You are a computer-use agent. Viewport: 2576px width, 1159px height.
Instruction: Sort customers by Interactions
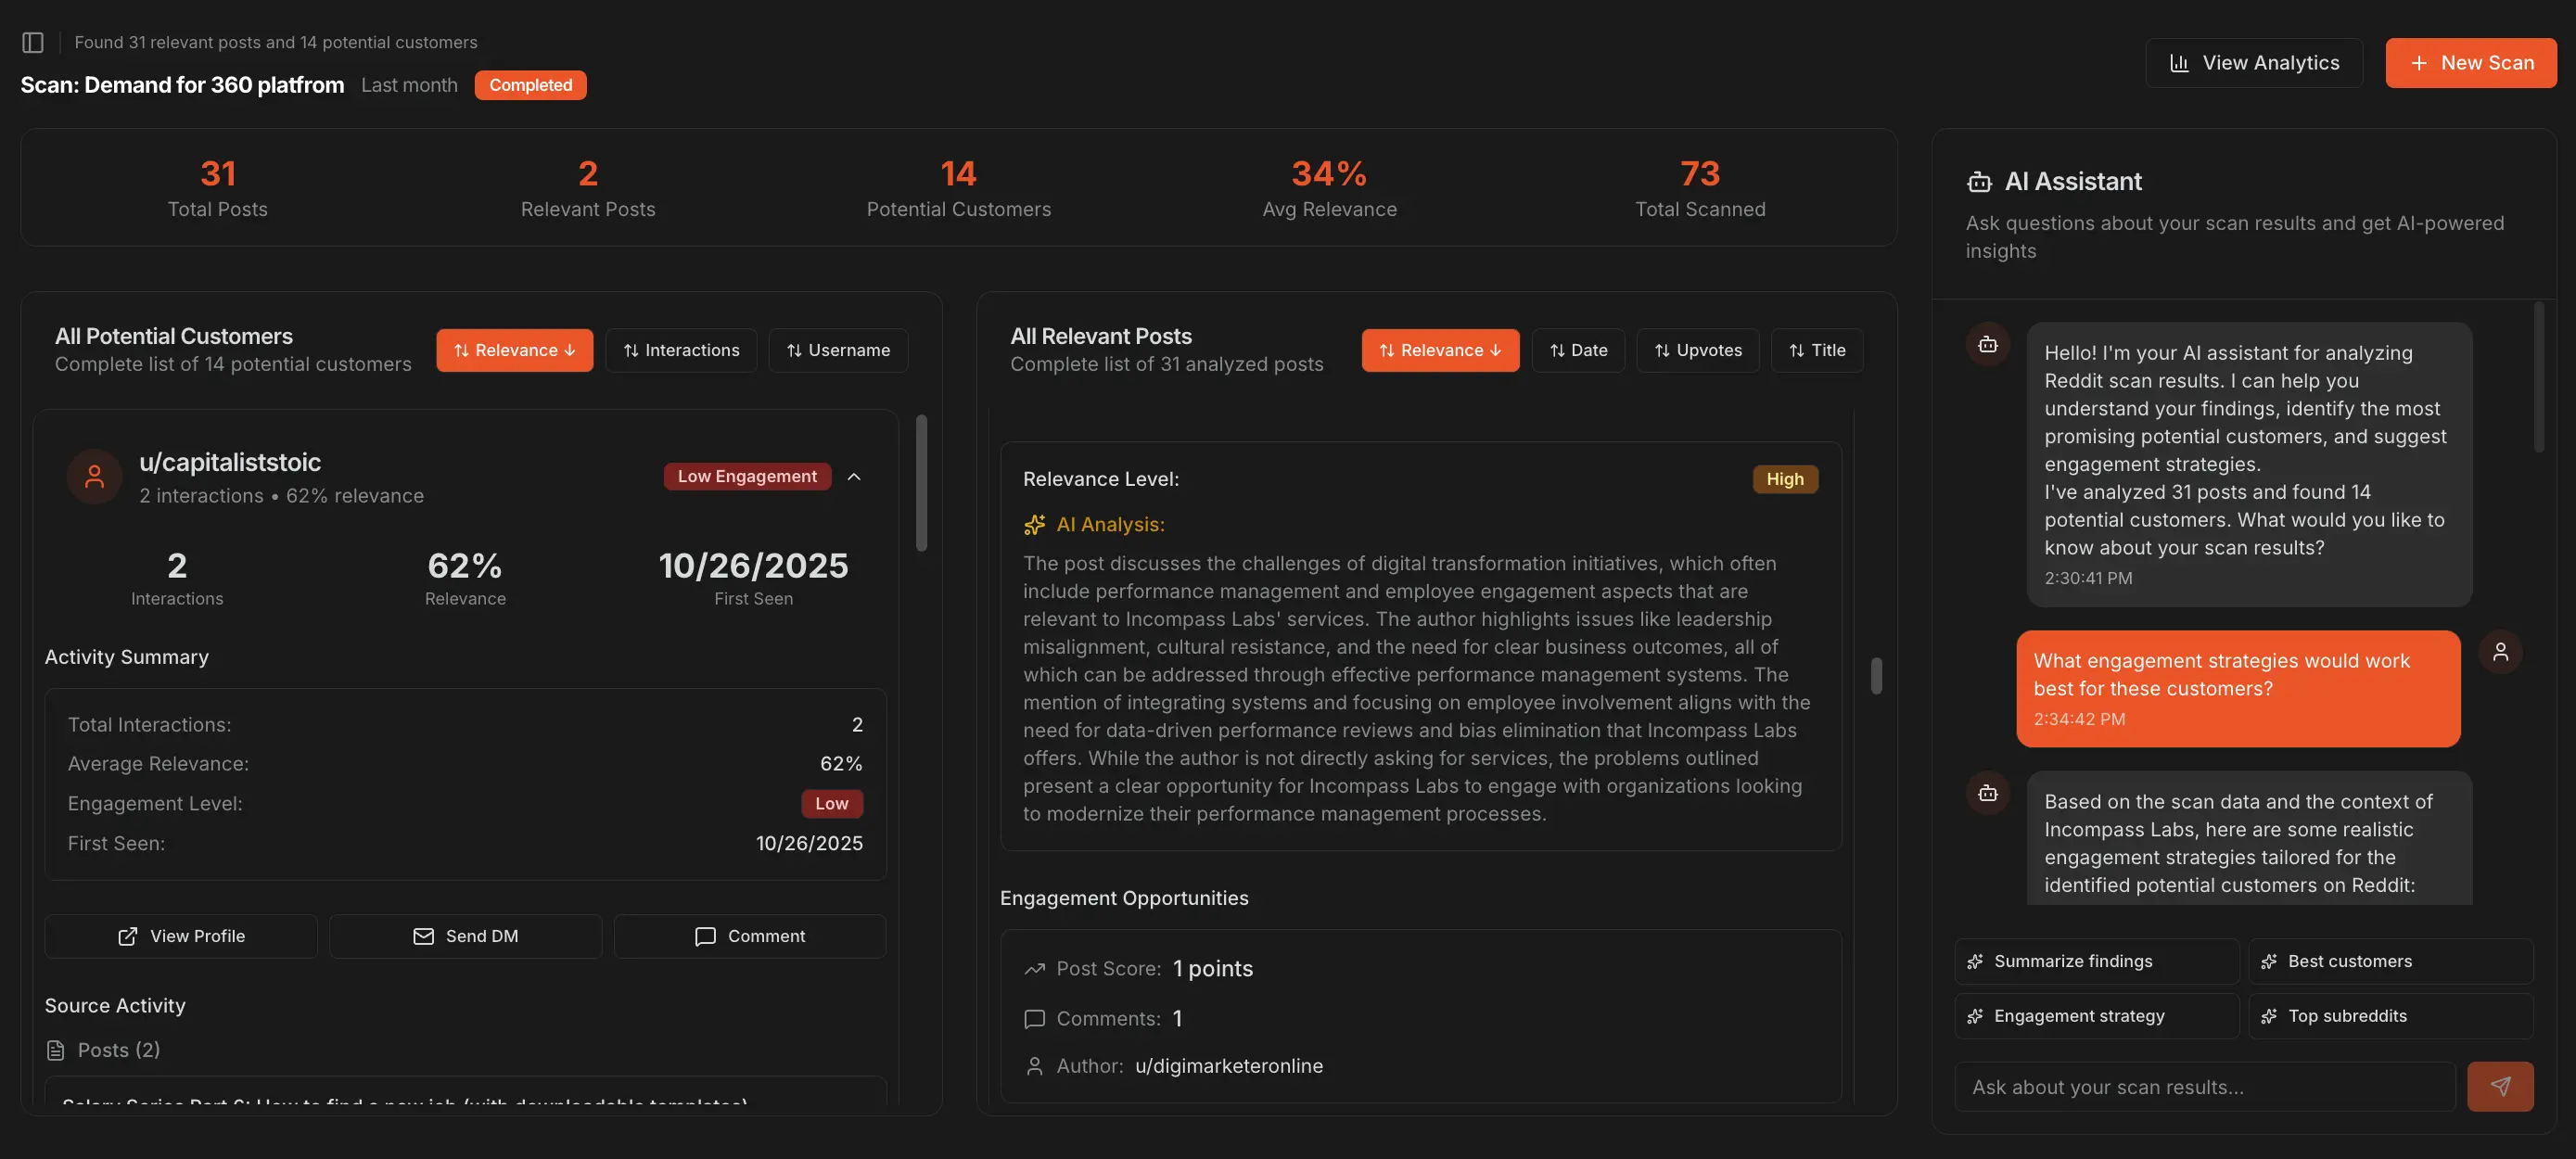(x=681, y=350)
